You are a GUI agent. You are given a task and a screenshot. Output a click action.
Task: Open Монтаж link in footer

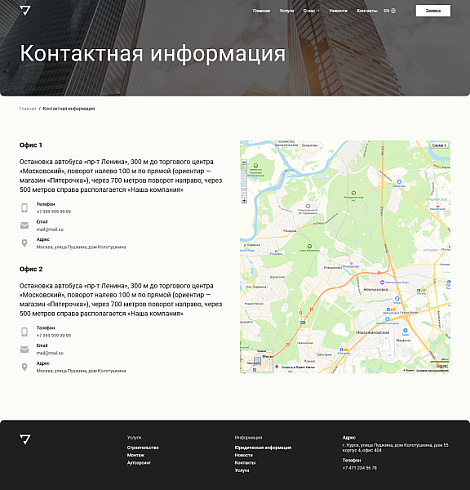[135, 455]
